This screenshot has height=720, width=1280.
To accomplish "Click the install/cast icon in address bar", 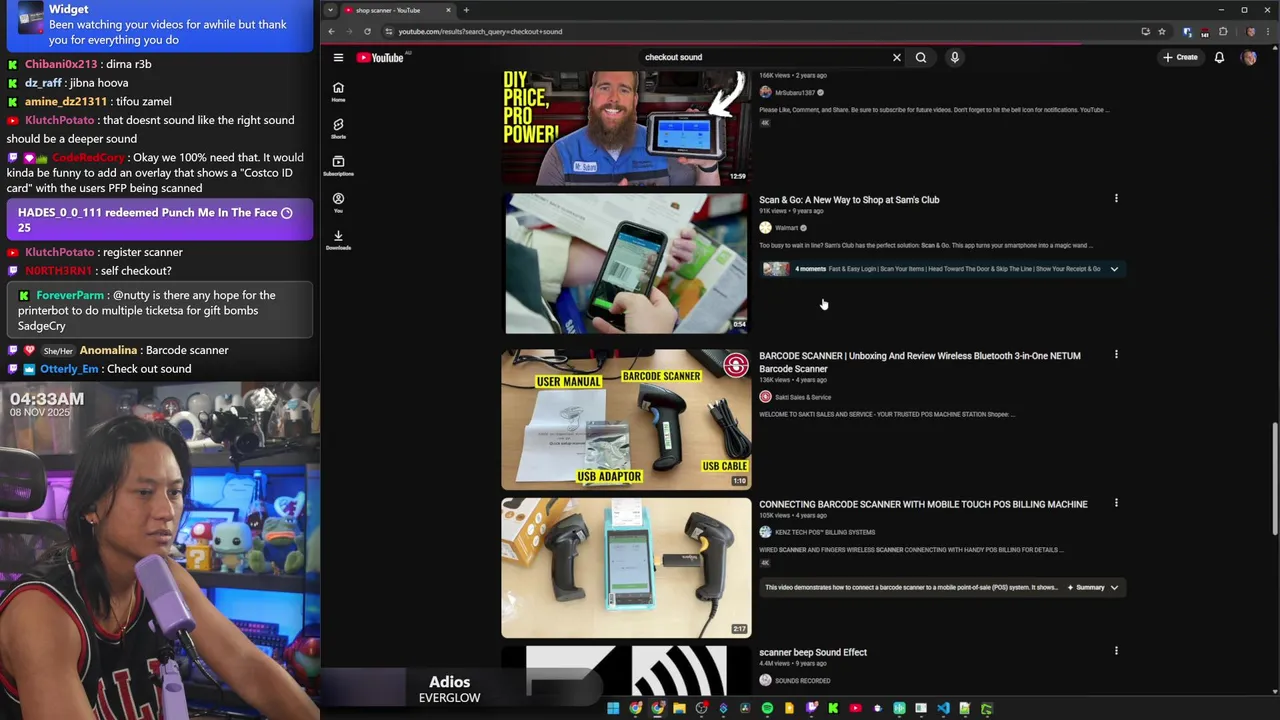I will pos(1145,31).
